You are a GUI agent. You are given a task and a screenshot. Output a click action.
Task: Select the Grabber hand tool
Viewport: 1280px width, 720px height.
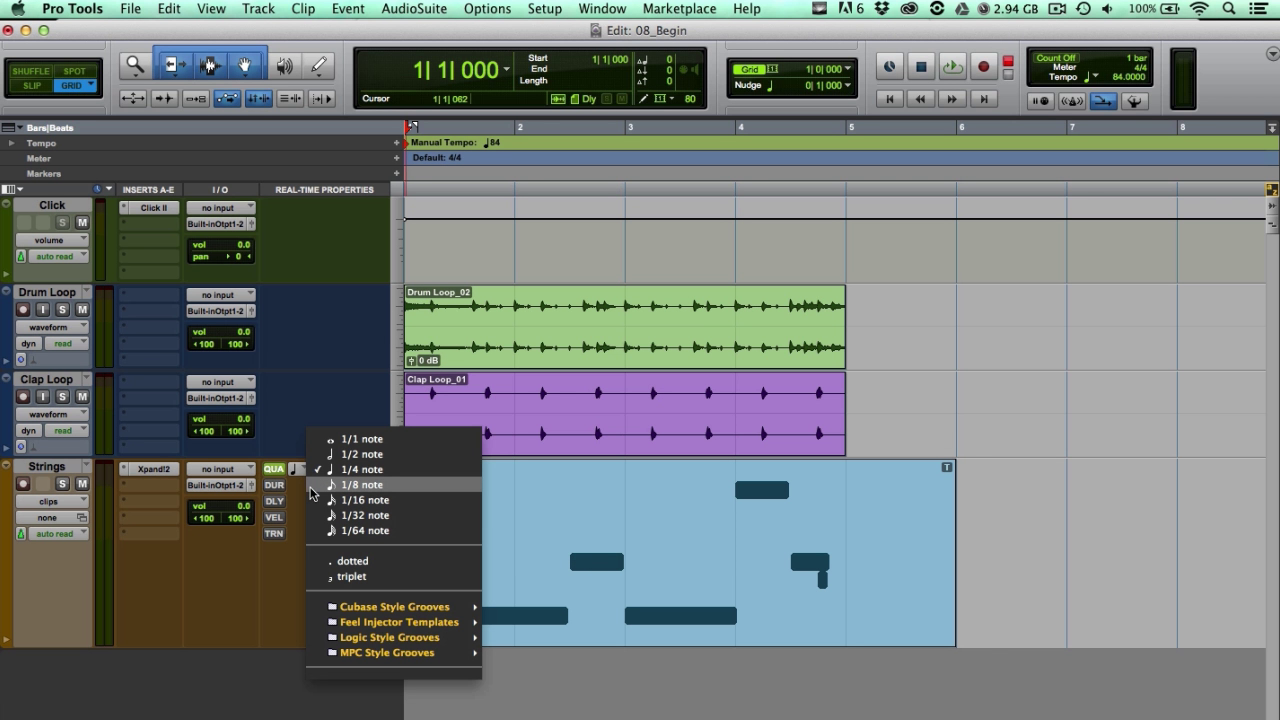pyautogui.click(x=246, y=66)
